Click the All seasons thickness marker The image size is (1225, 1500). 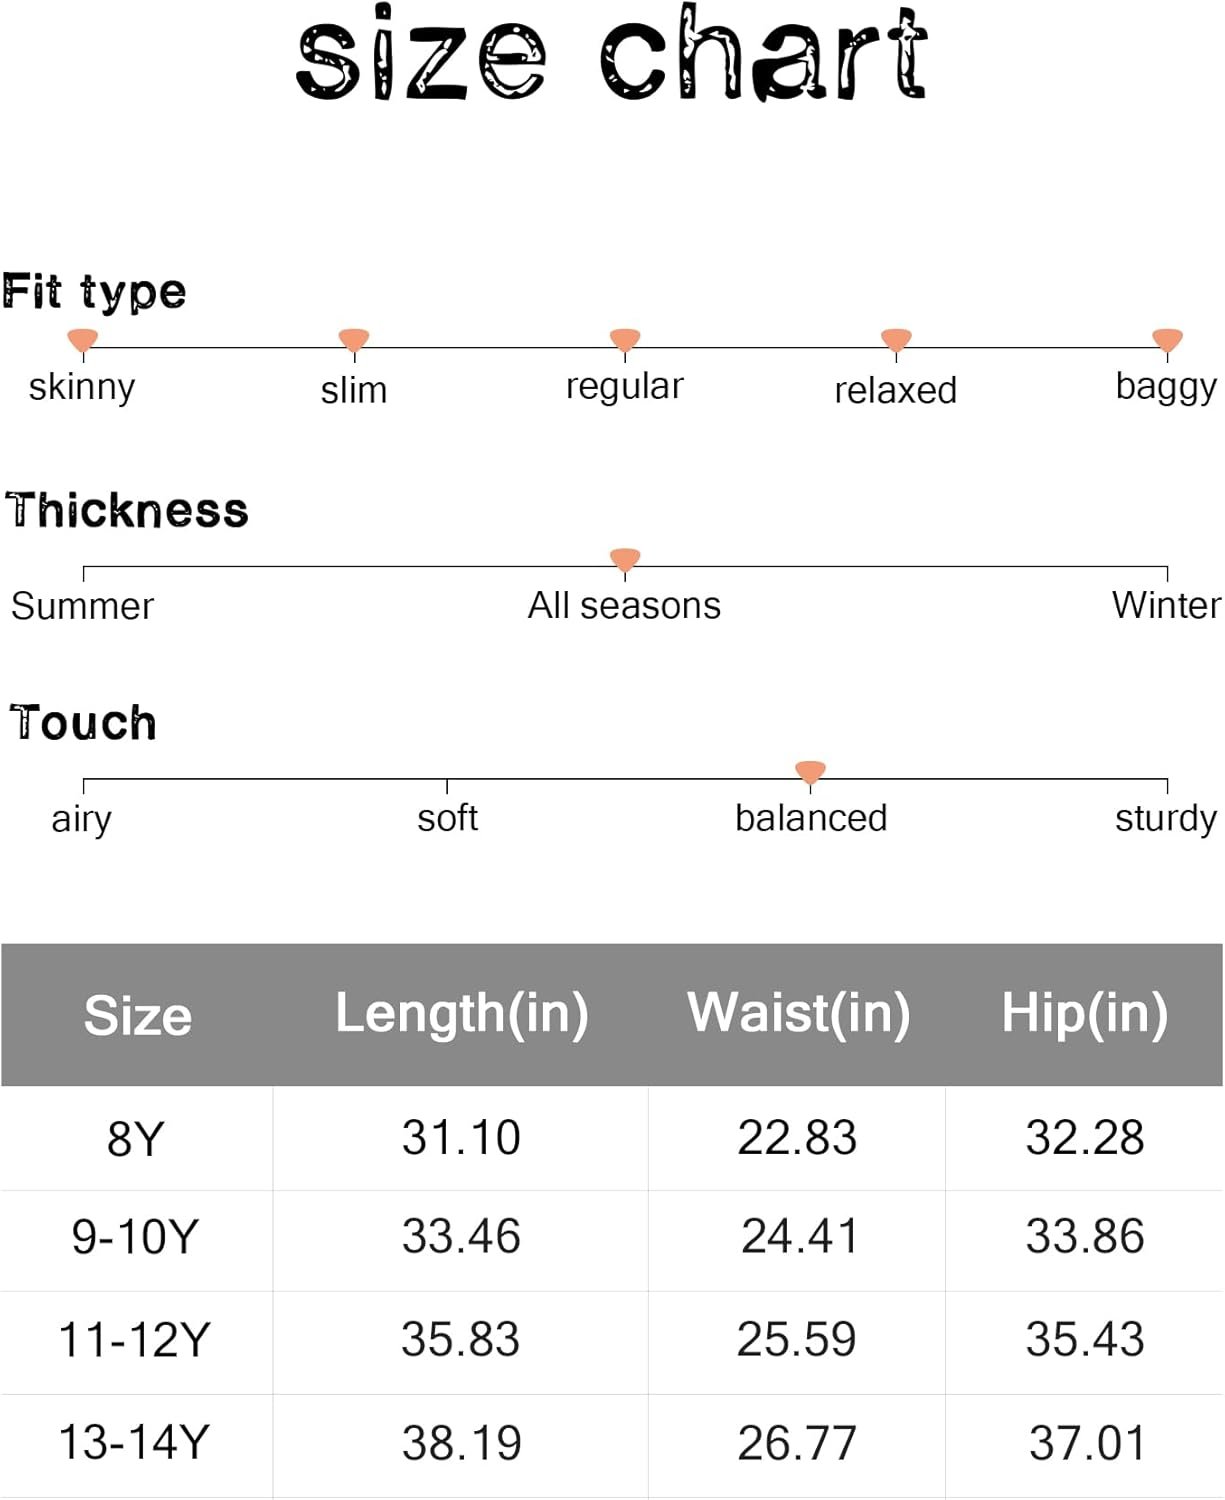(625, 559)
